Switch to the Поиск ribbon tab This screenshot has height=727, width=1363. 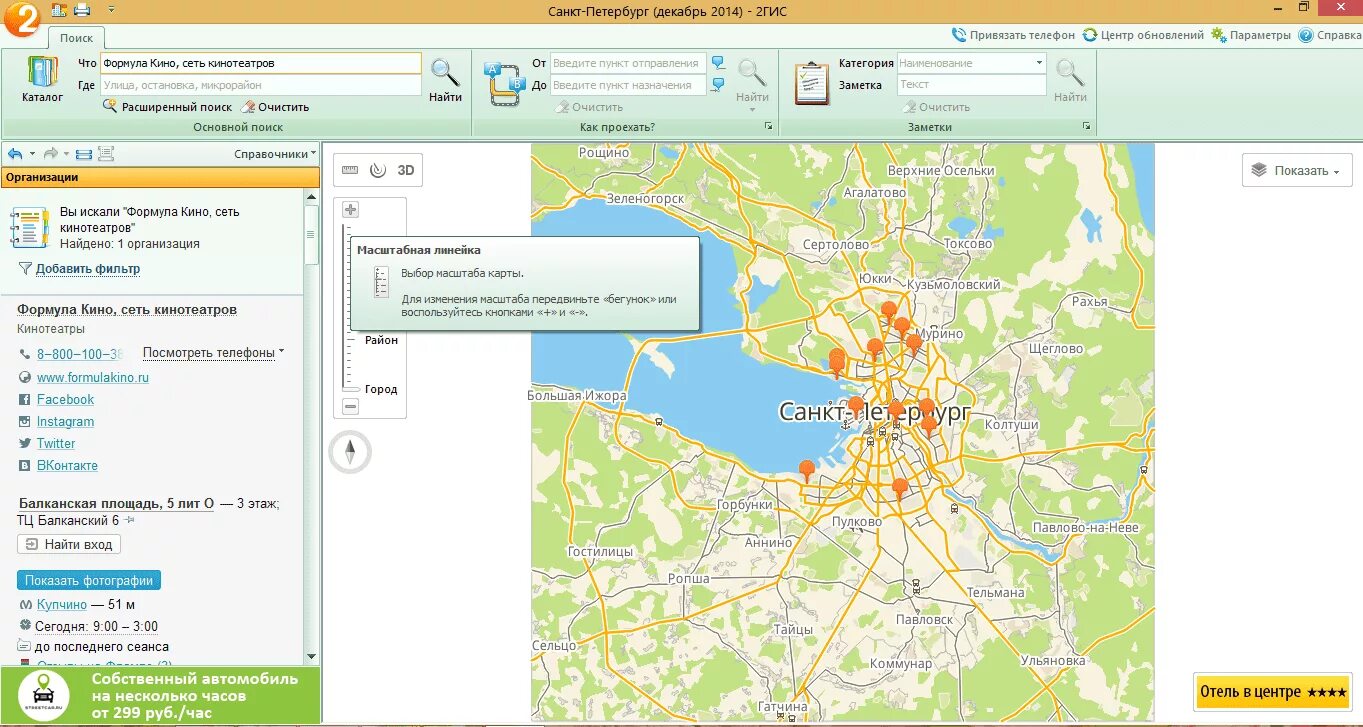[x=76, y=38]
